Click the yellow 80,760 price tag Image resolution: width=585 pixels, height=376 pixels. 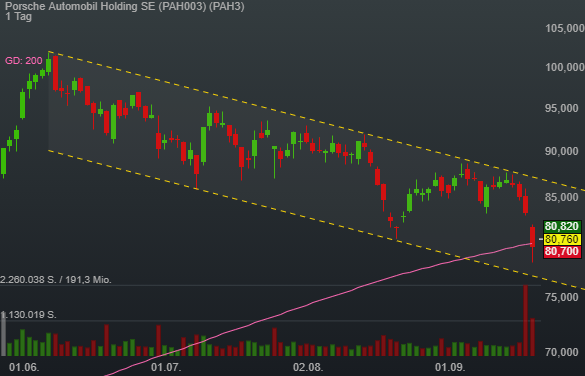coord(562,239)
